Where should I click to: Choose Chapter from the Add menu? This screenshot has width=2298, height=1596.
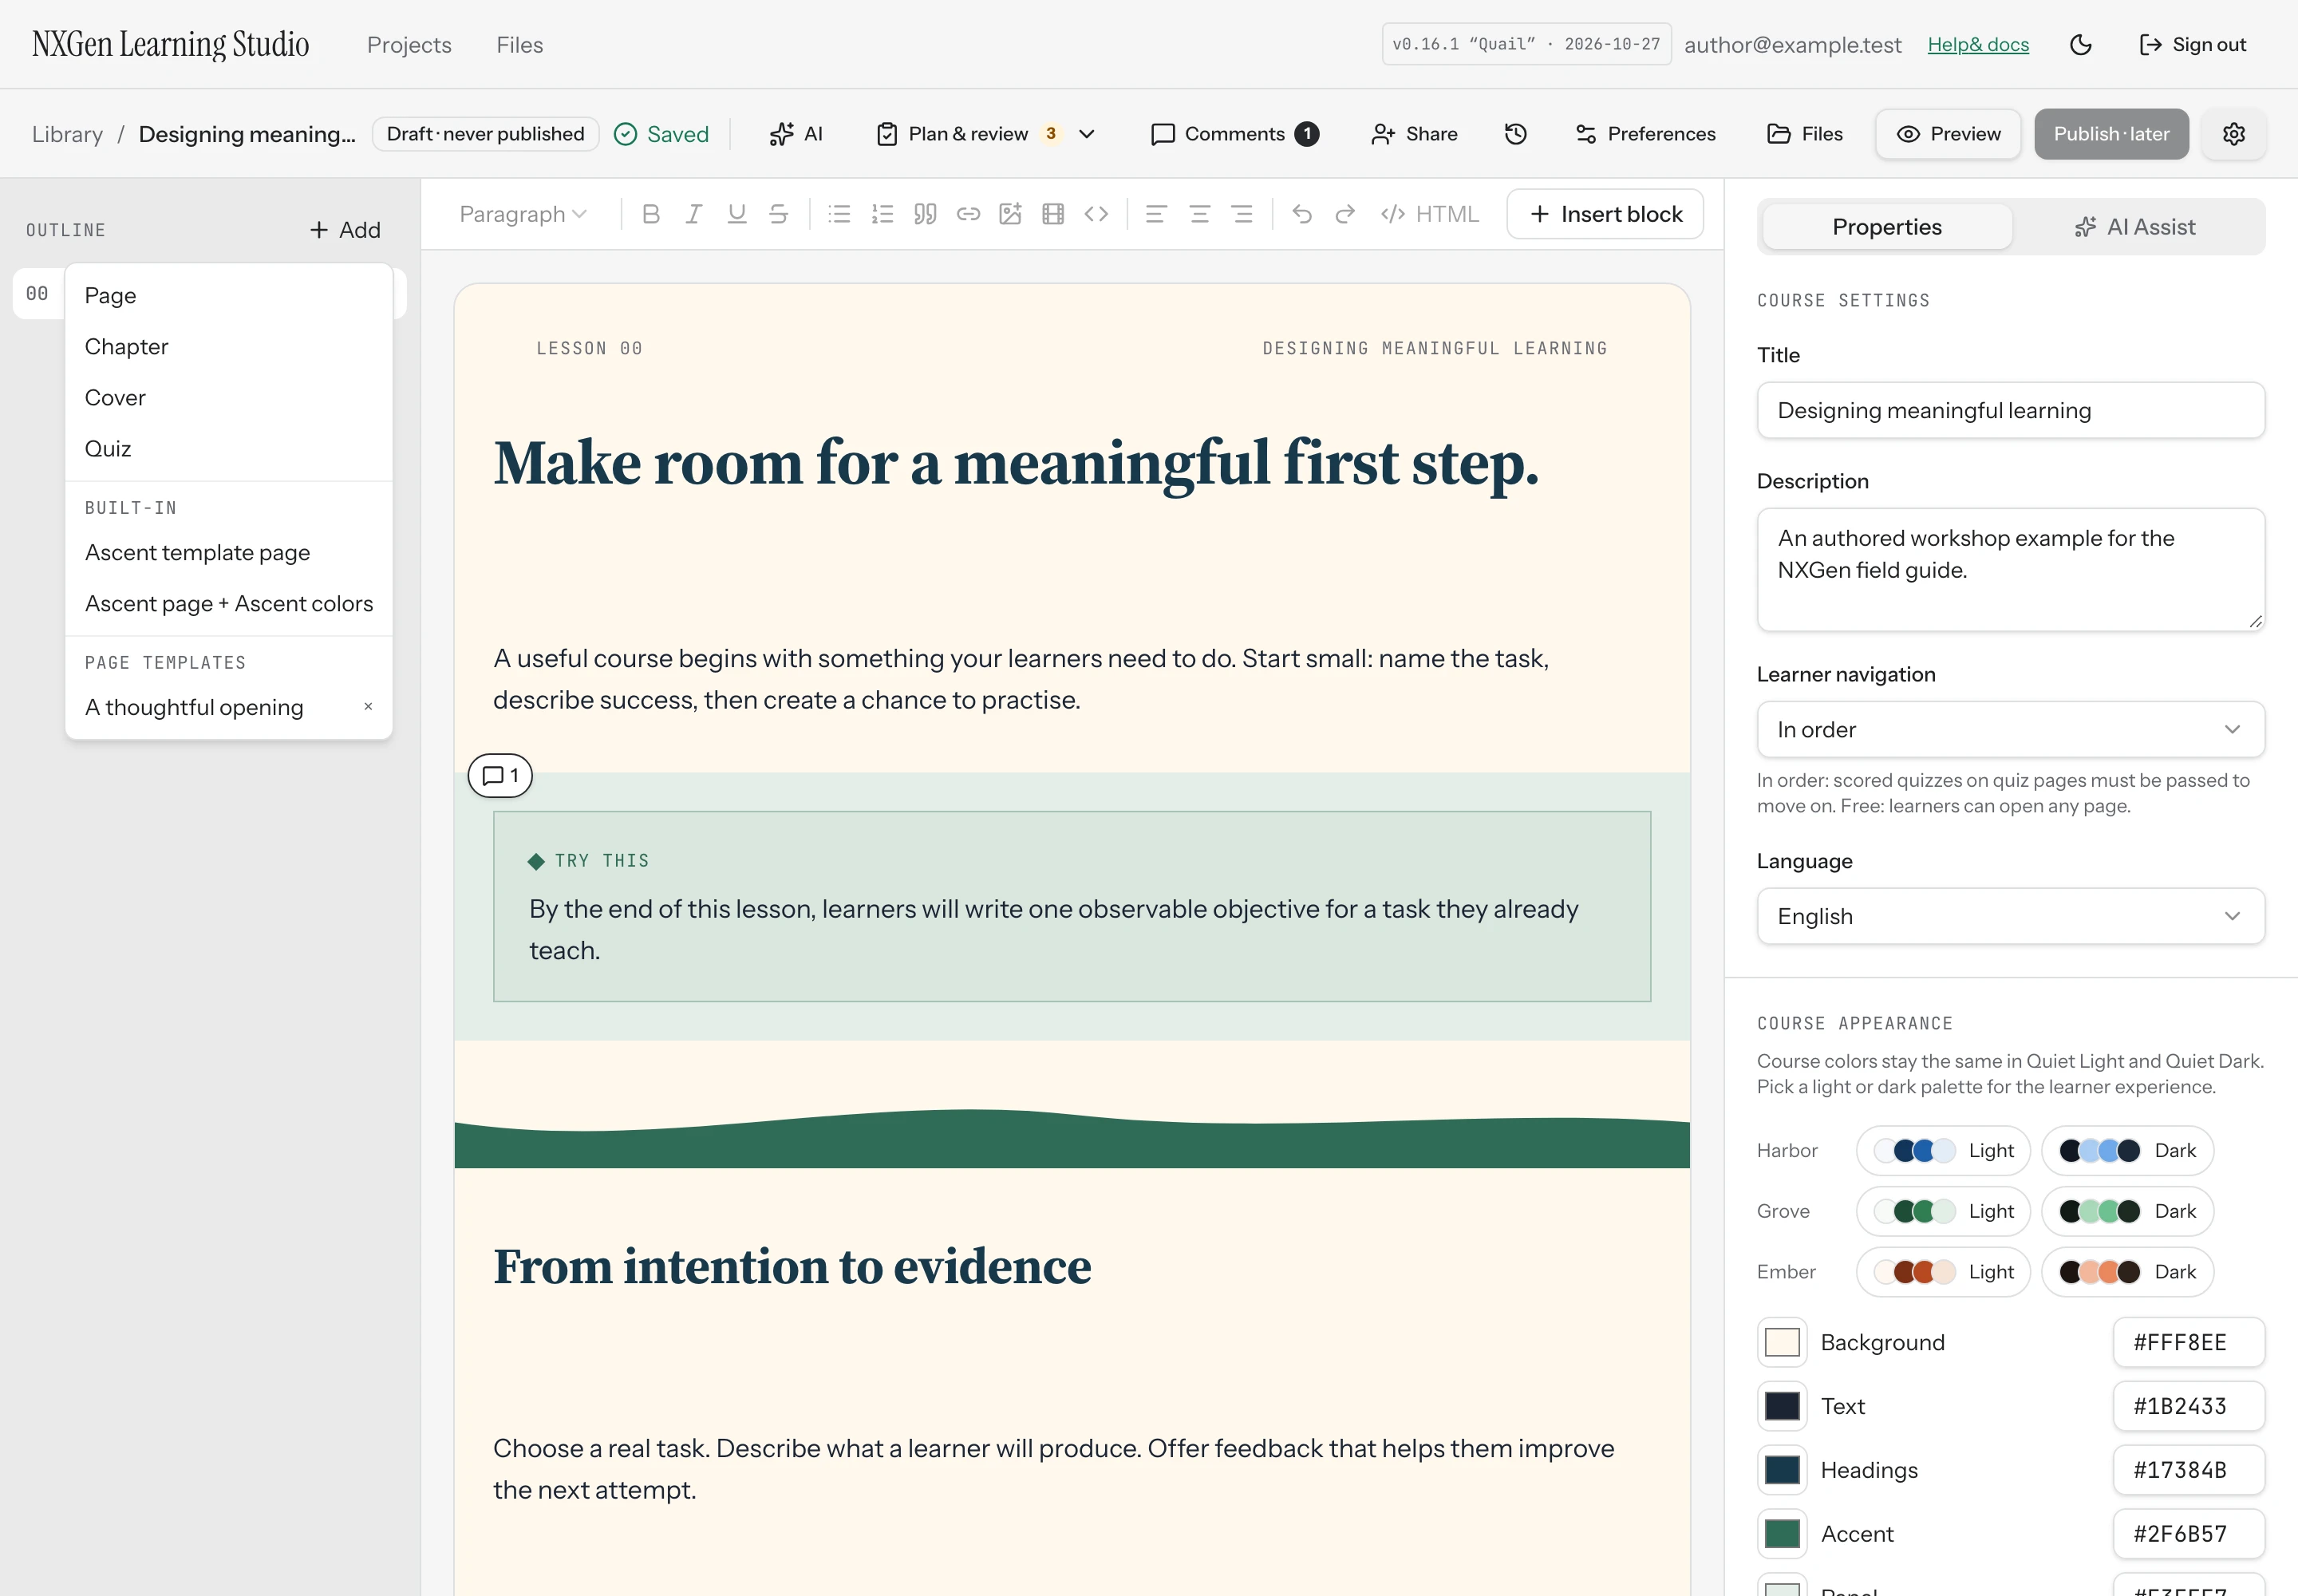point(228,346)
